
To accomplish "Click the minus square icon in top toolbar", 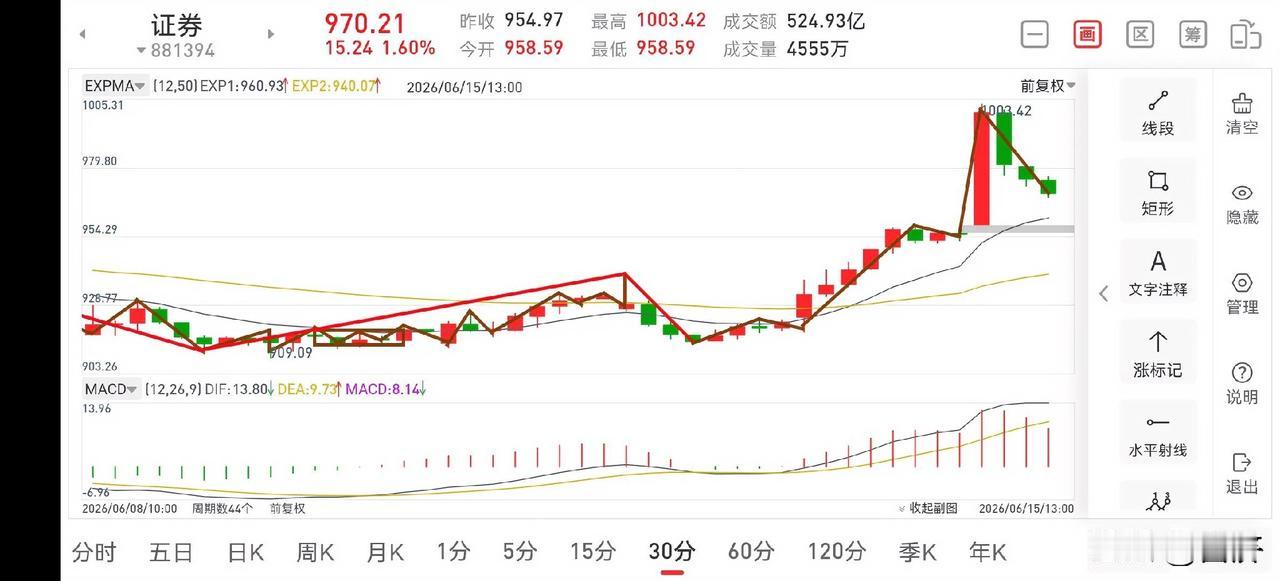I will (1035, 34).
